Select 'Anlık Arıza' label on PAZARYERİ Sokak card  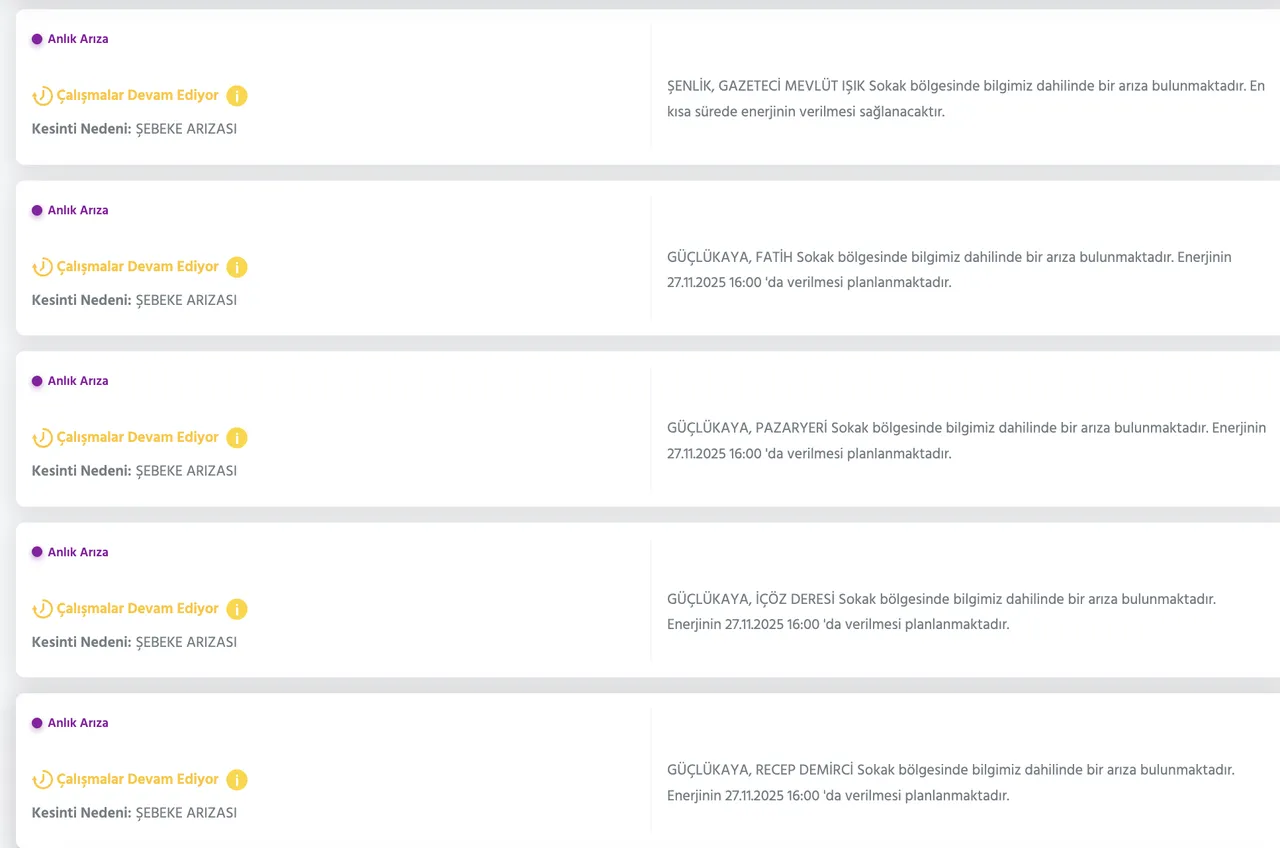coord(78,381)
